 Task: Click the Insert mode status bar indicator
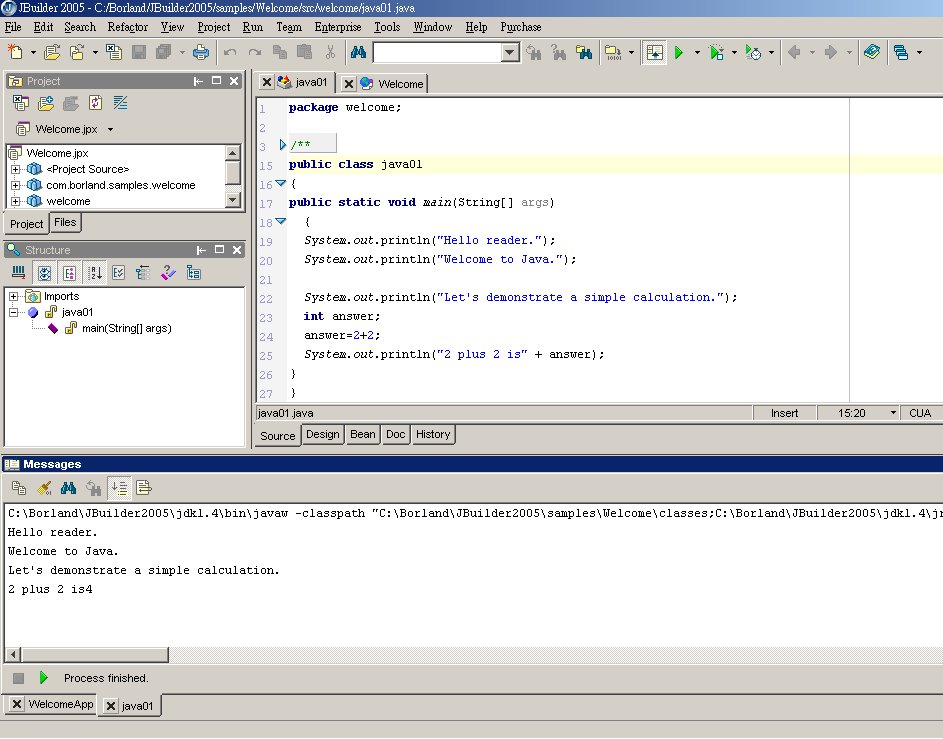pos(784,413)
